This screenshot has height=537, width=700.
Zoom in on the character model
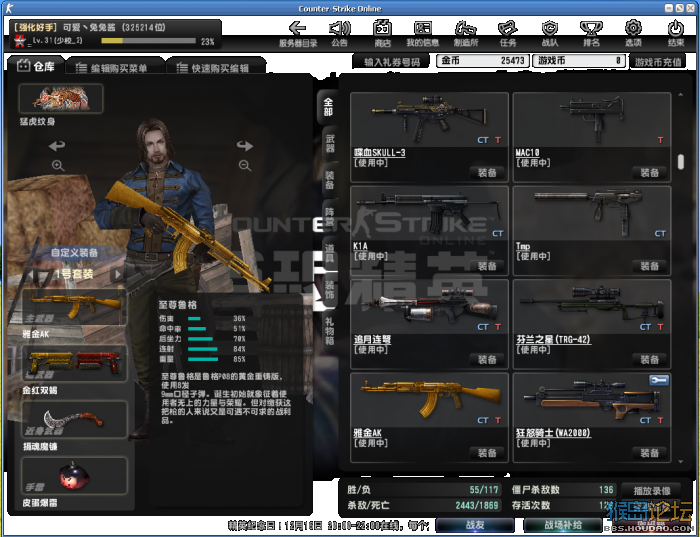tap(58, 166)
